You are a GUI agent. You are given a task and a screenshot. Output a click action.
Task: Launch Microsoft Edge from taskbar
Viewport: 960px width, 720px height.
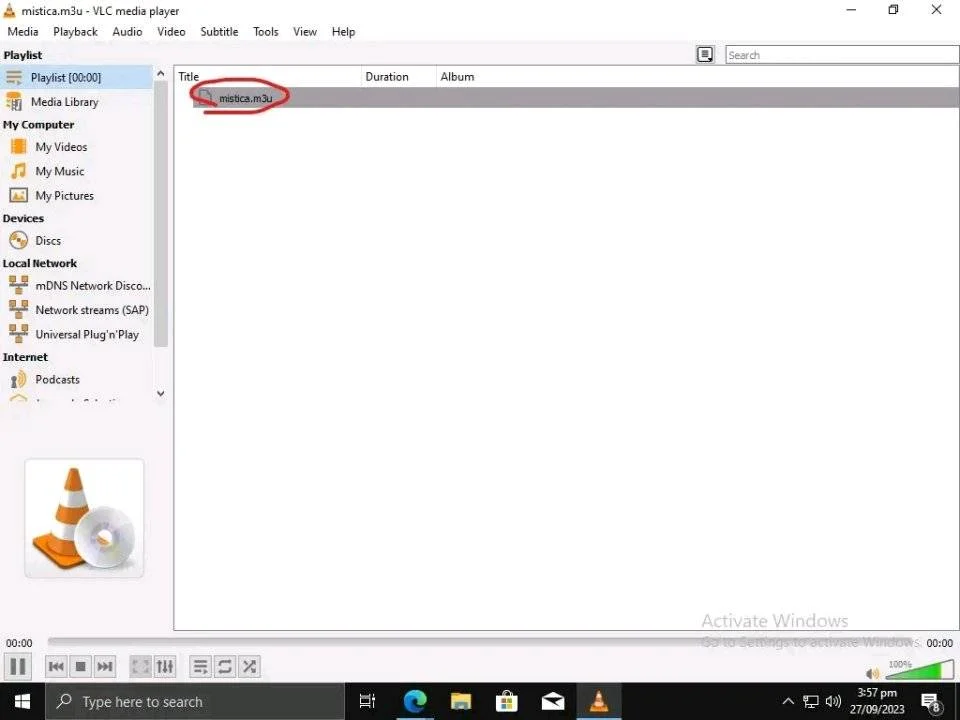414,702
